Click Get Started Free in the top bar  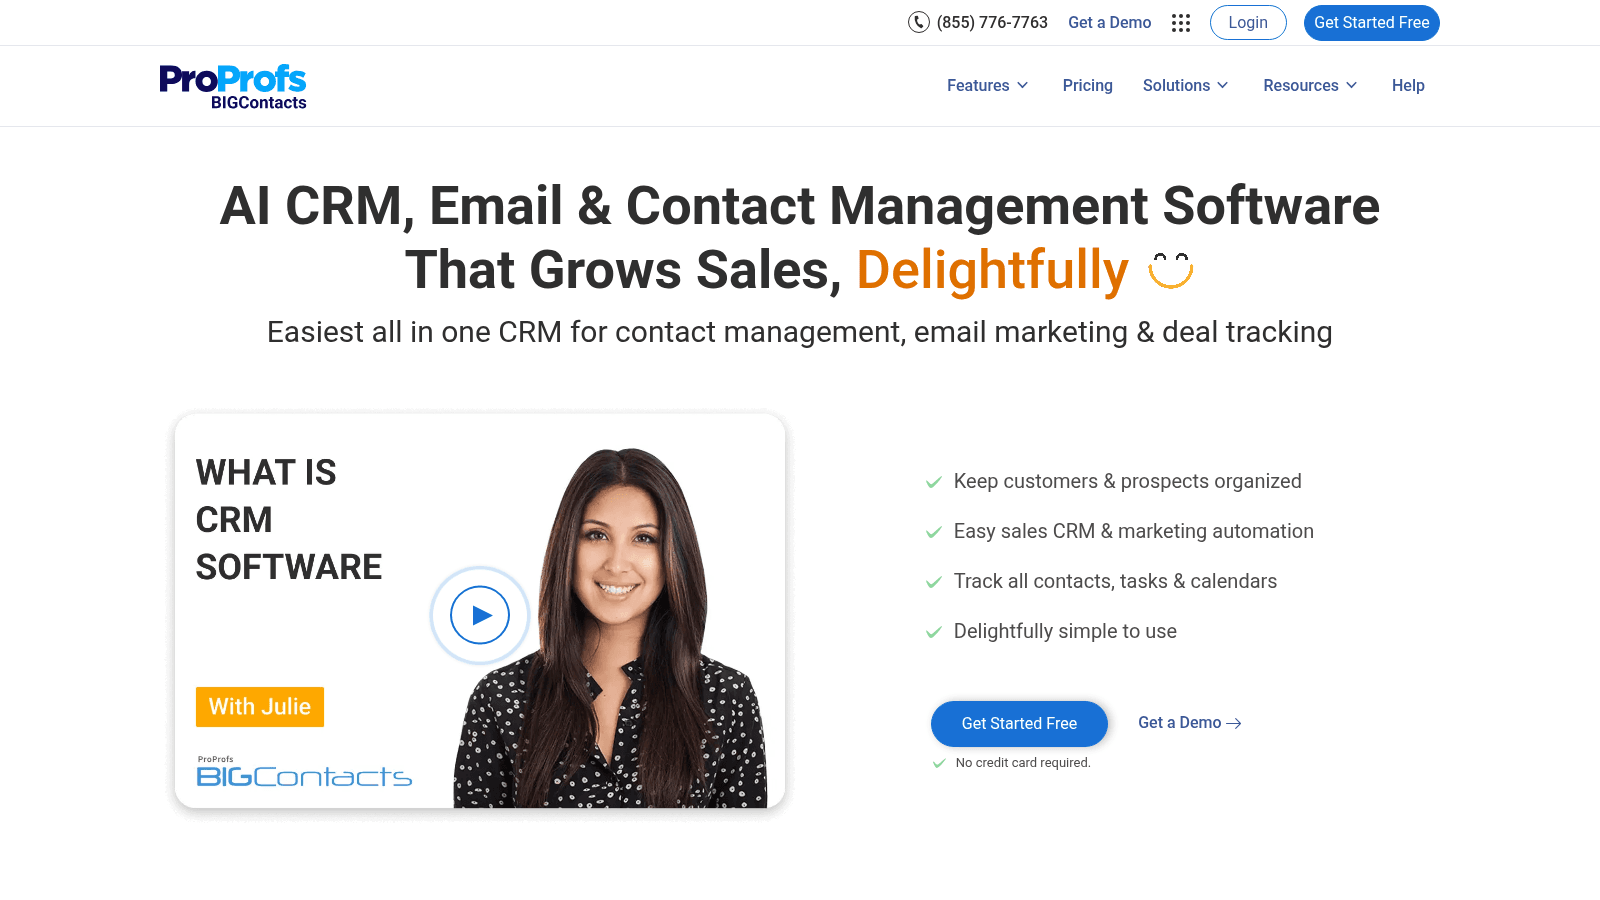[x=1372, y=22]
